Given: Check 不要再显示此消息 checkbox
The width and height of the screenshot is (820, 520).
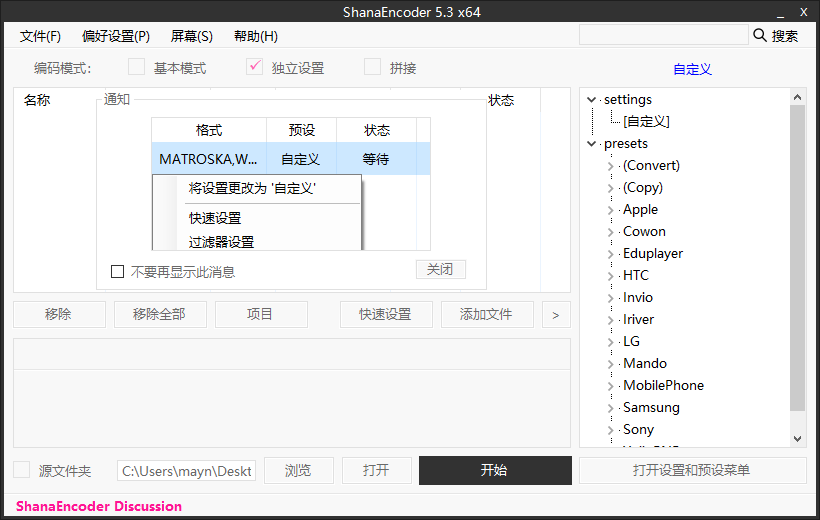Looking at the screenshot, I should pos(118,272).
